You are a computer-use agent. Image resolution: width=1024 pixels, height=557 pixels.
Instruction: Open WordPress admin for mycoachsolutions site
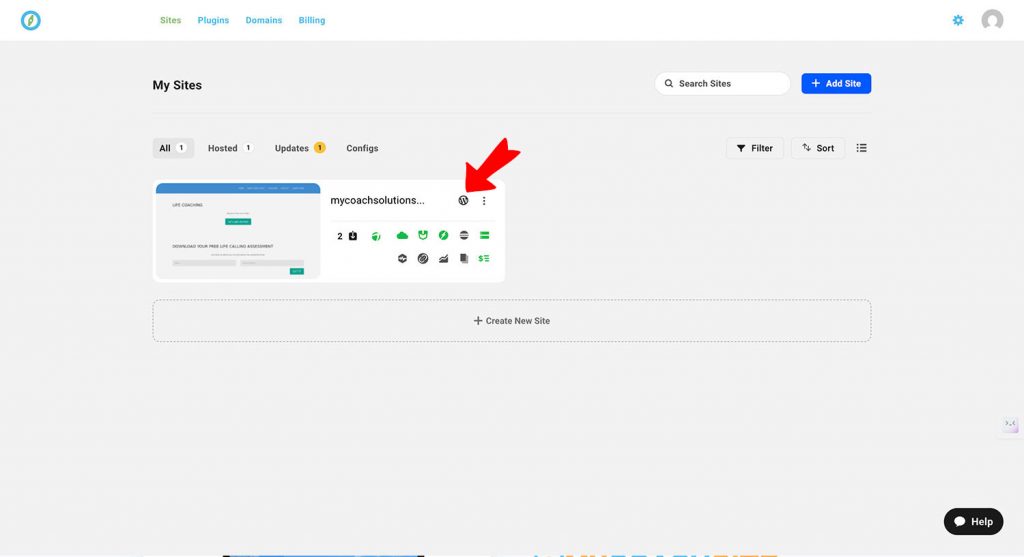(x=463, y=201)
